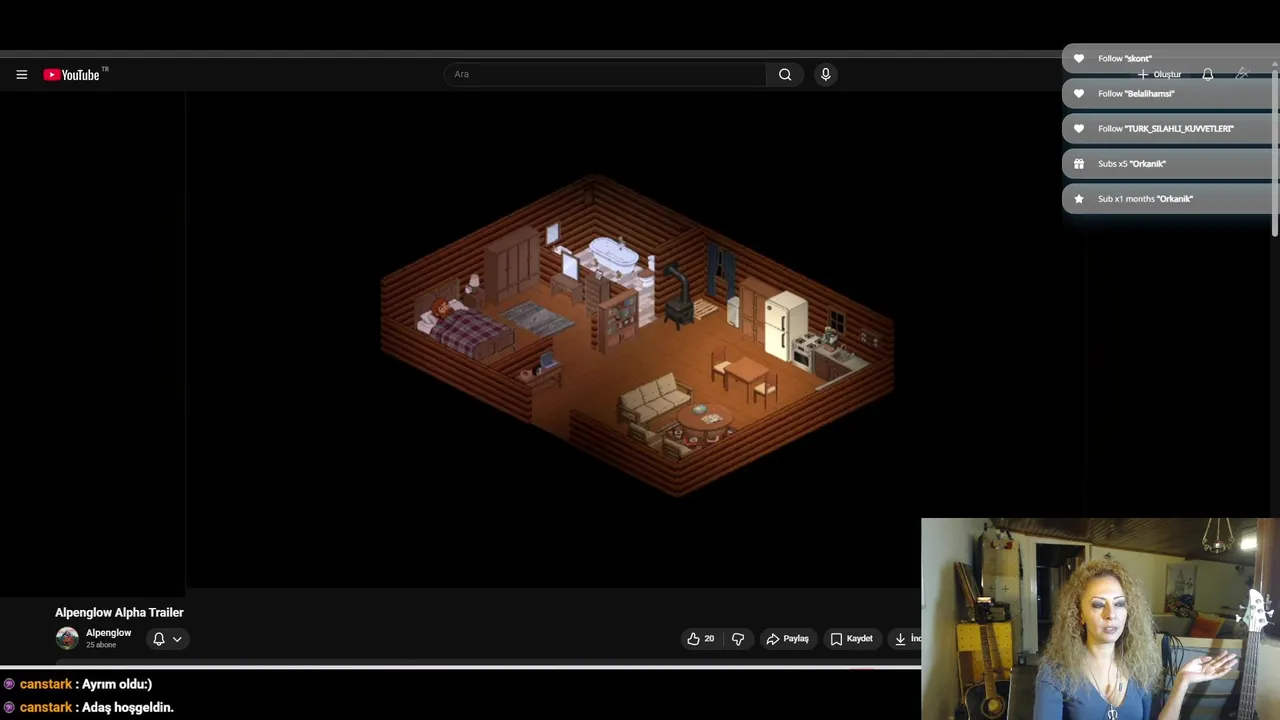
Task: Click the Subs x5 "Orkanik" alert
Action: [1166, 163]
